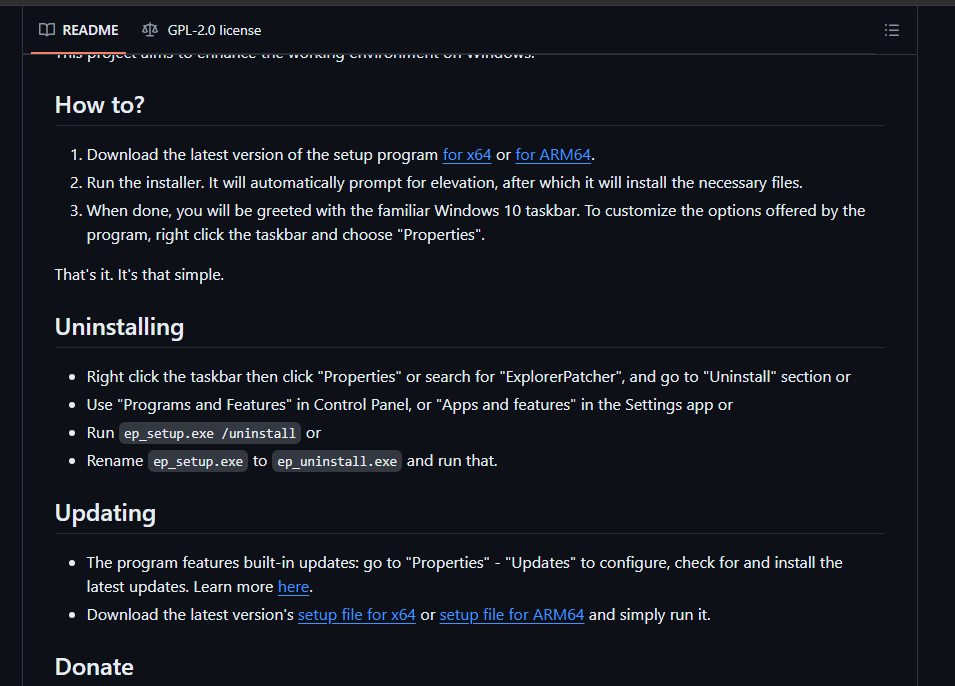Select the ep_uninstall.exe code text
This screenshot has height=686, width=955.
coord(337,461)
